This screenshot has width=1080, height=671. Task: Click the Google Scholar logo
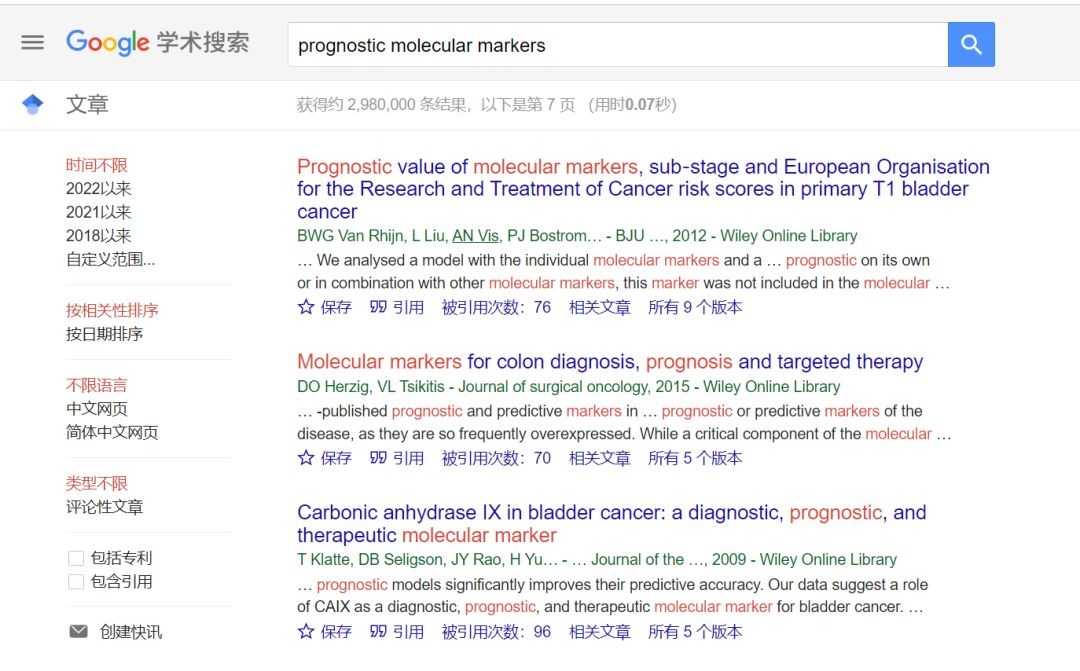coord(157,43)
